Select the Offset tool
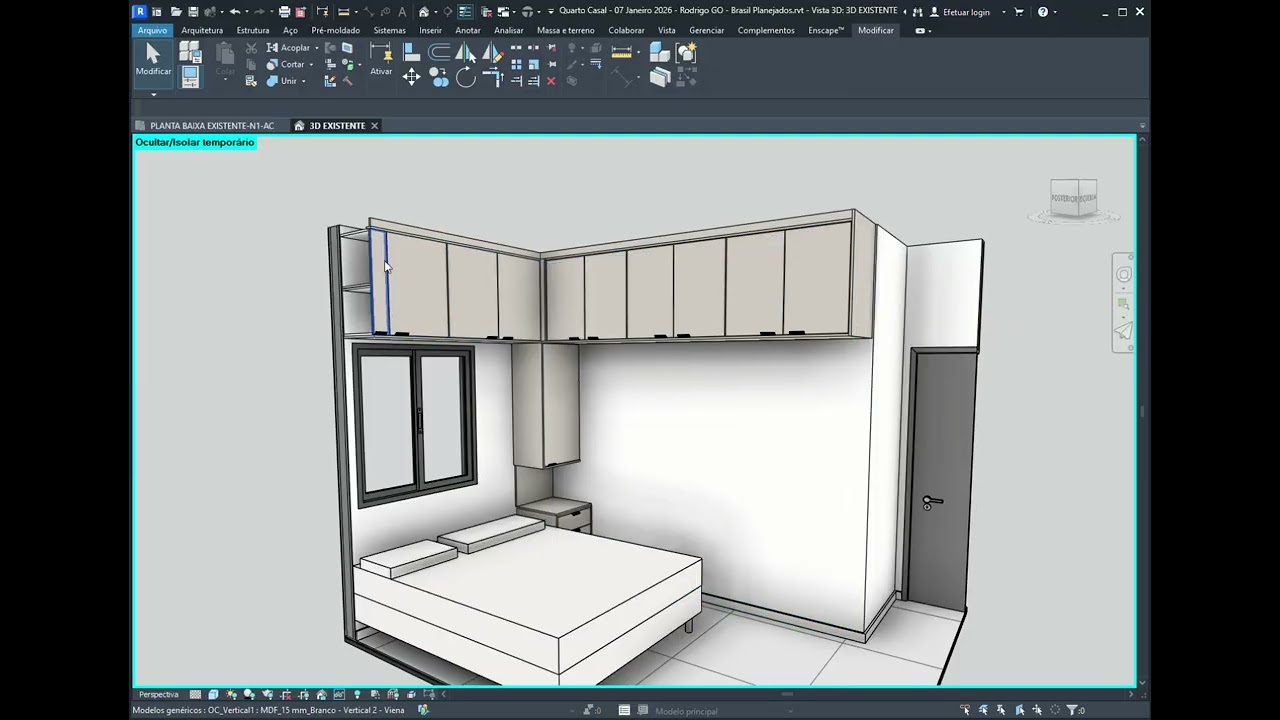The width and height of the screenshot is (1280, 720). [439, 51]
